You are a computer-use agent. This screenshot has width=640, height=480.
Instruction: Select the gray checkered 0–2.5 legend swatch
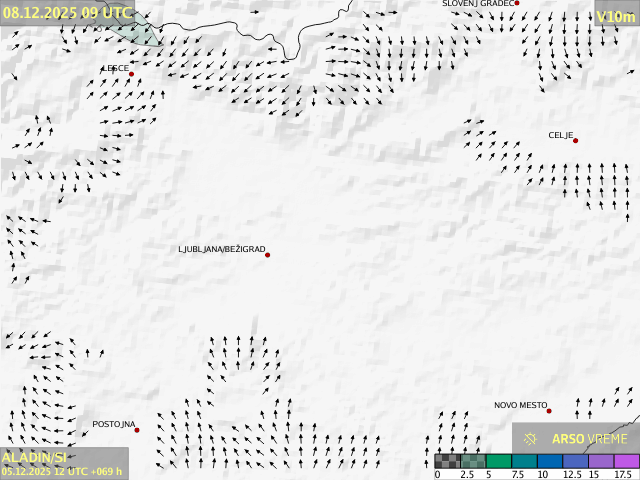447,461
